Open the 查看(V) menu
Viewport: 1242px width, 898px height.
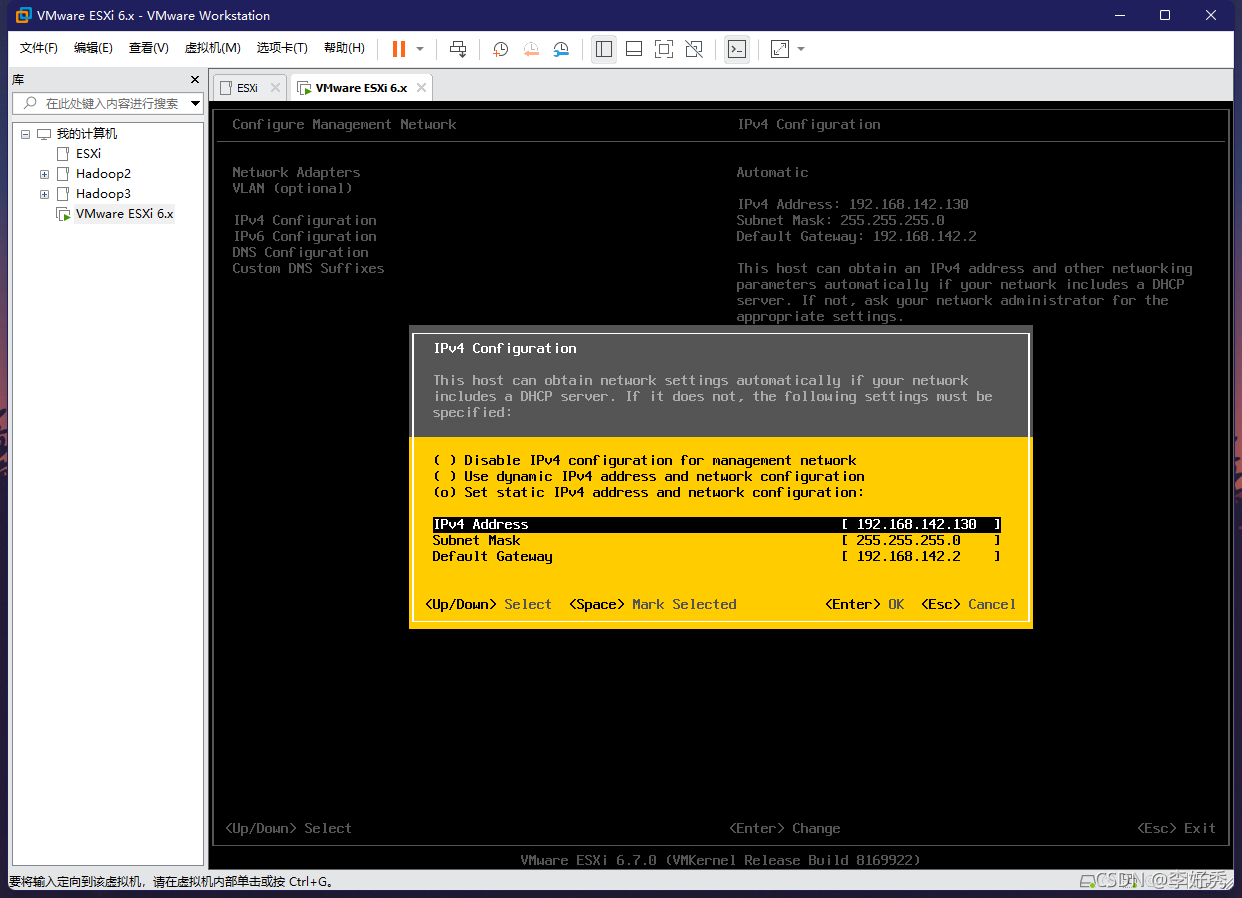[x=148, y=48]
